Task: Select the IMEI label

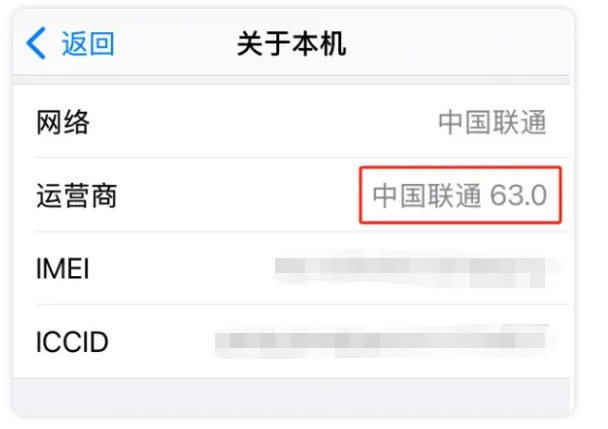Action: [x=62, y=268]
